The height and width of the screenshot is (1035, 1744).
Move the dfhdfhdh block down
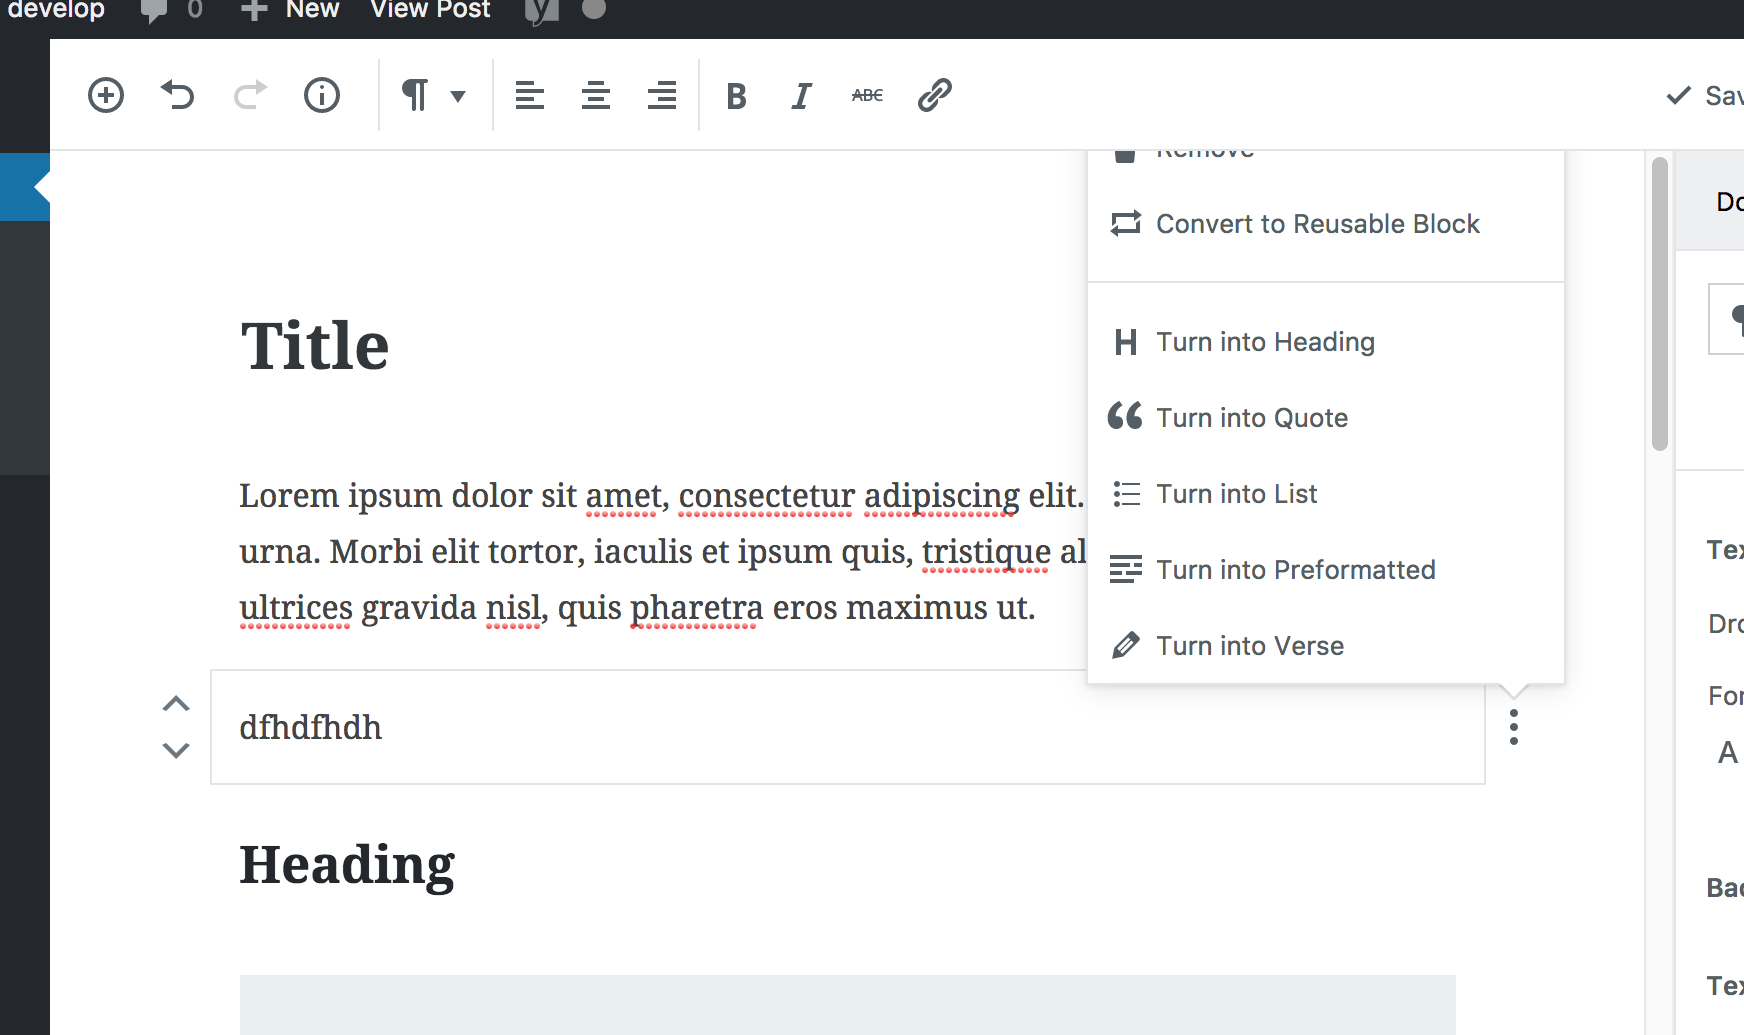[x=176, y=750]
